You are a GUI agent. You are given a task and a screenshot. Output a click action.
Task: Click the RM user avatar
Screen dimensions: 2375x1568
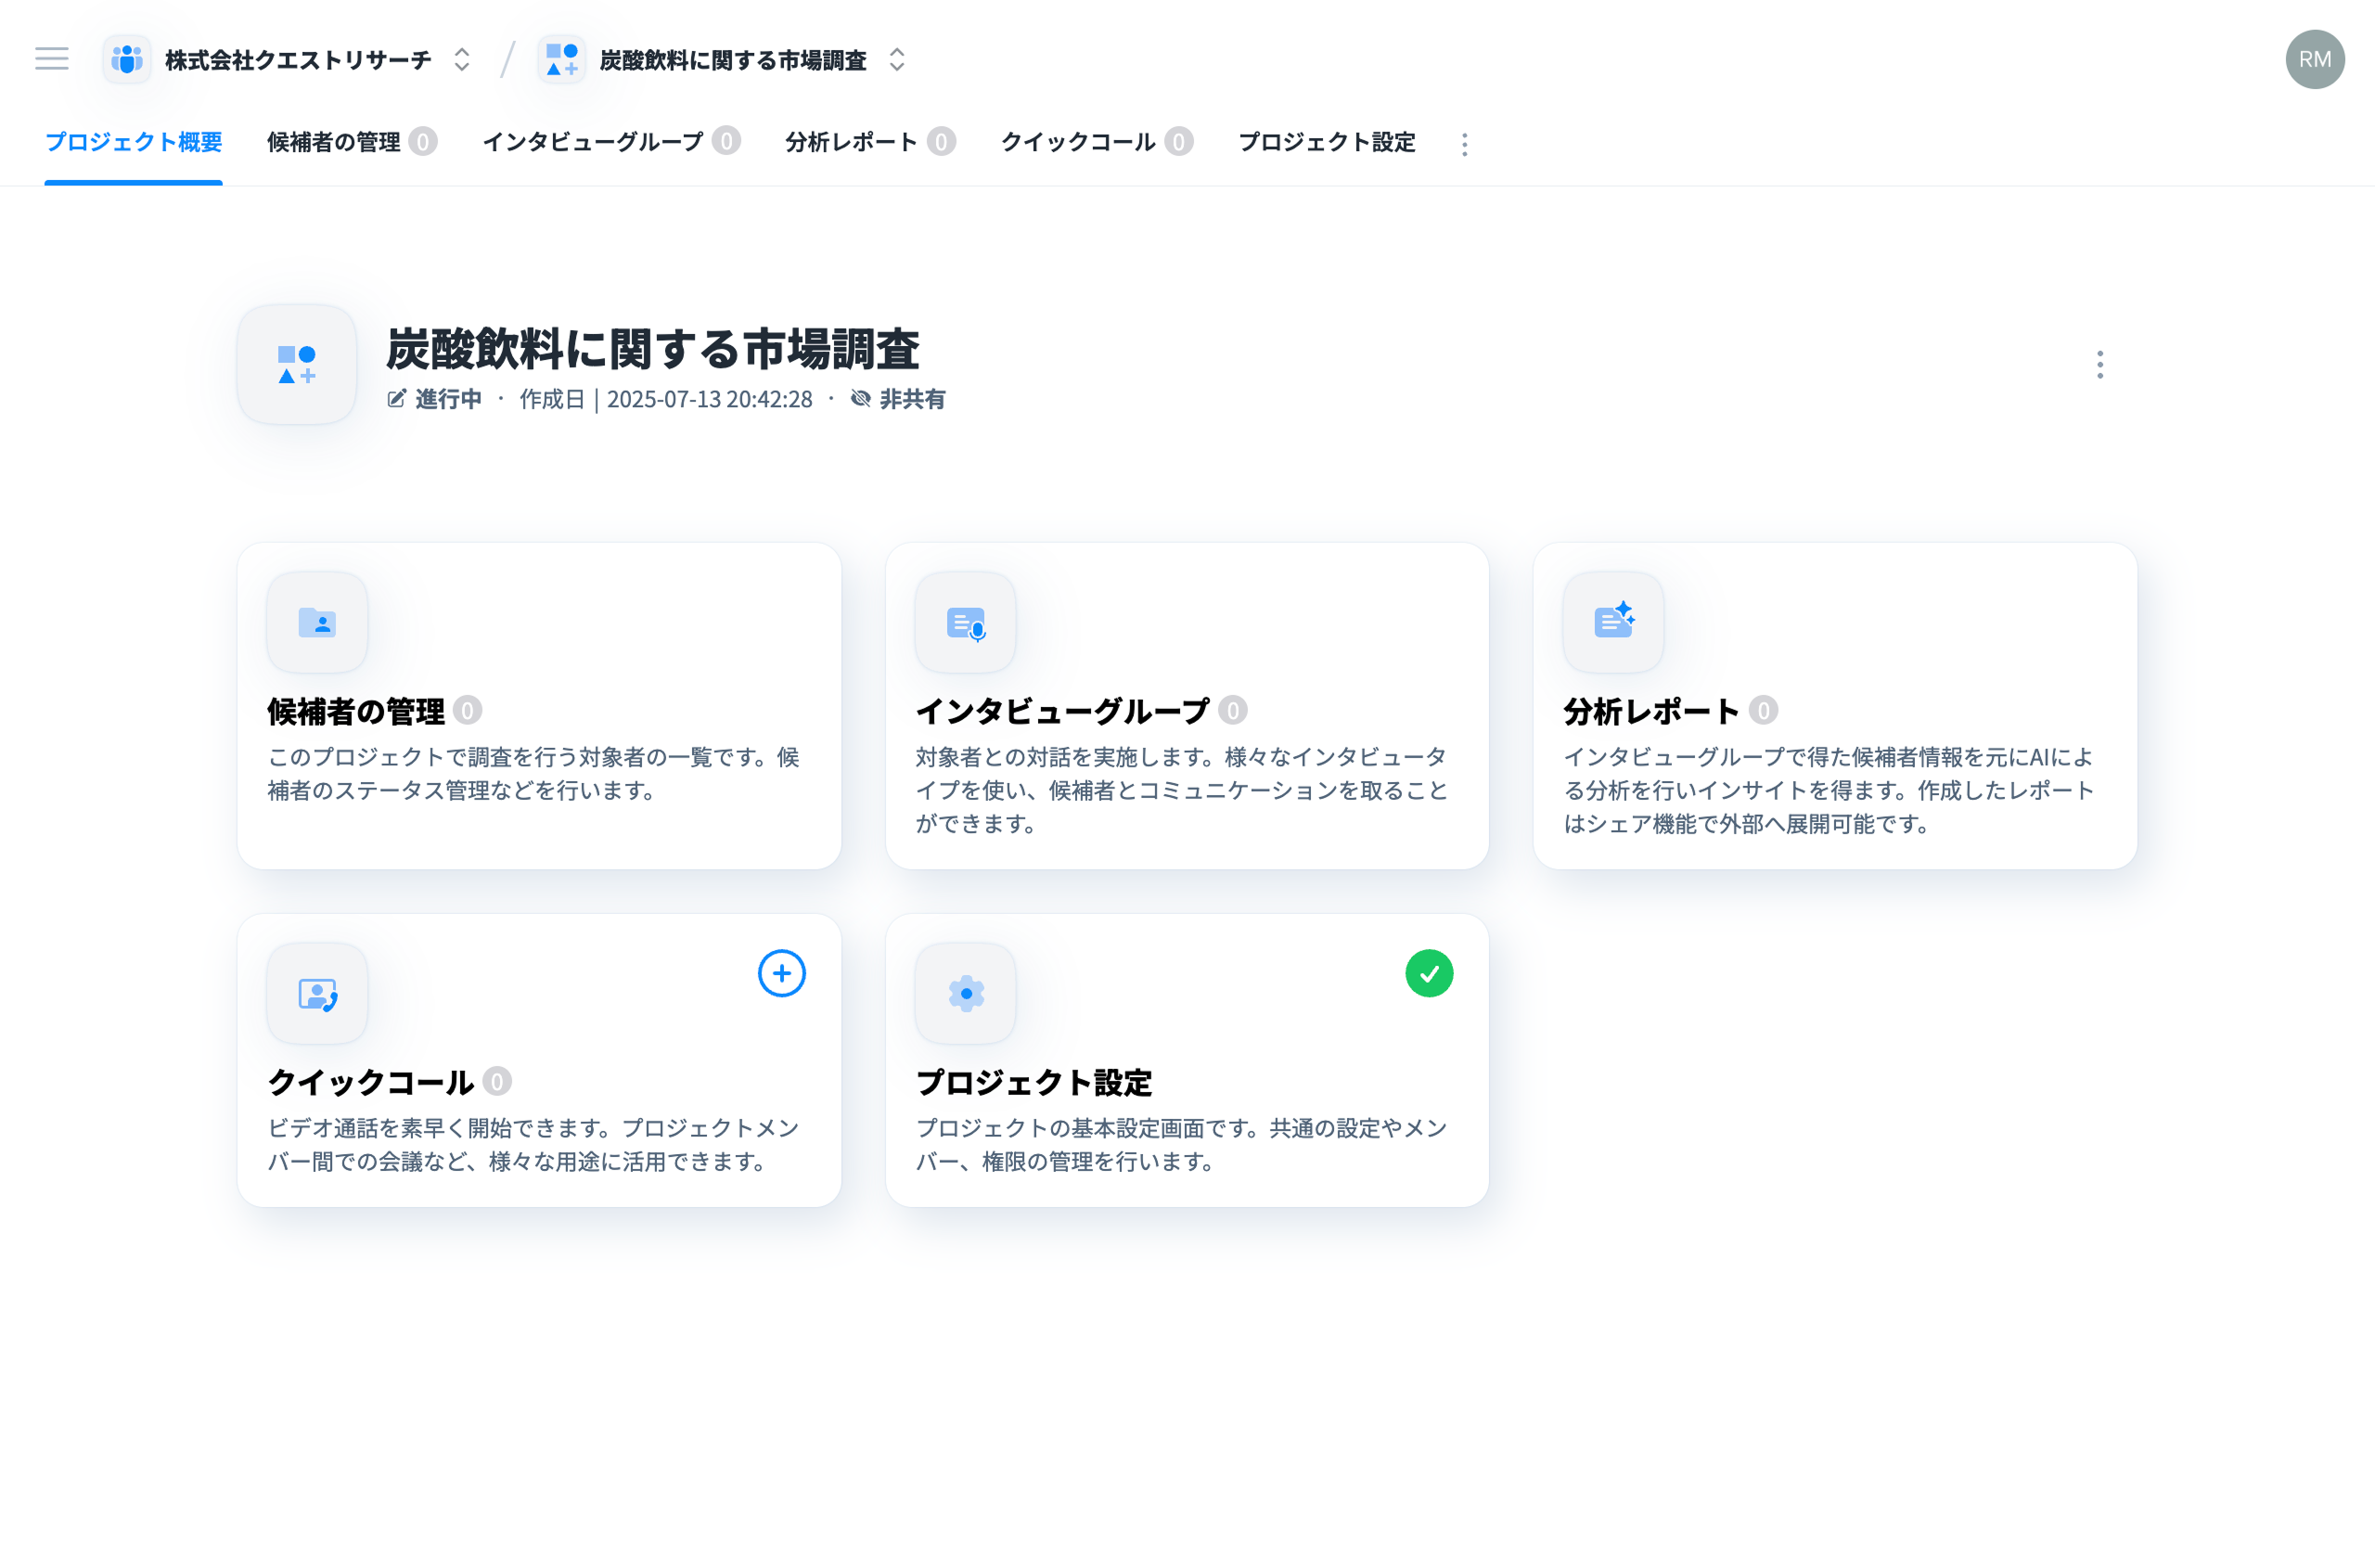pyautogui.click(x=2314, y=60)
